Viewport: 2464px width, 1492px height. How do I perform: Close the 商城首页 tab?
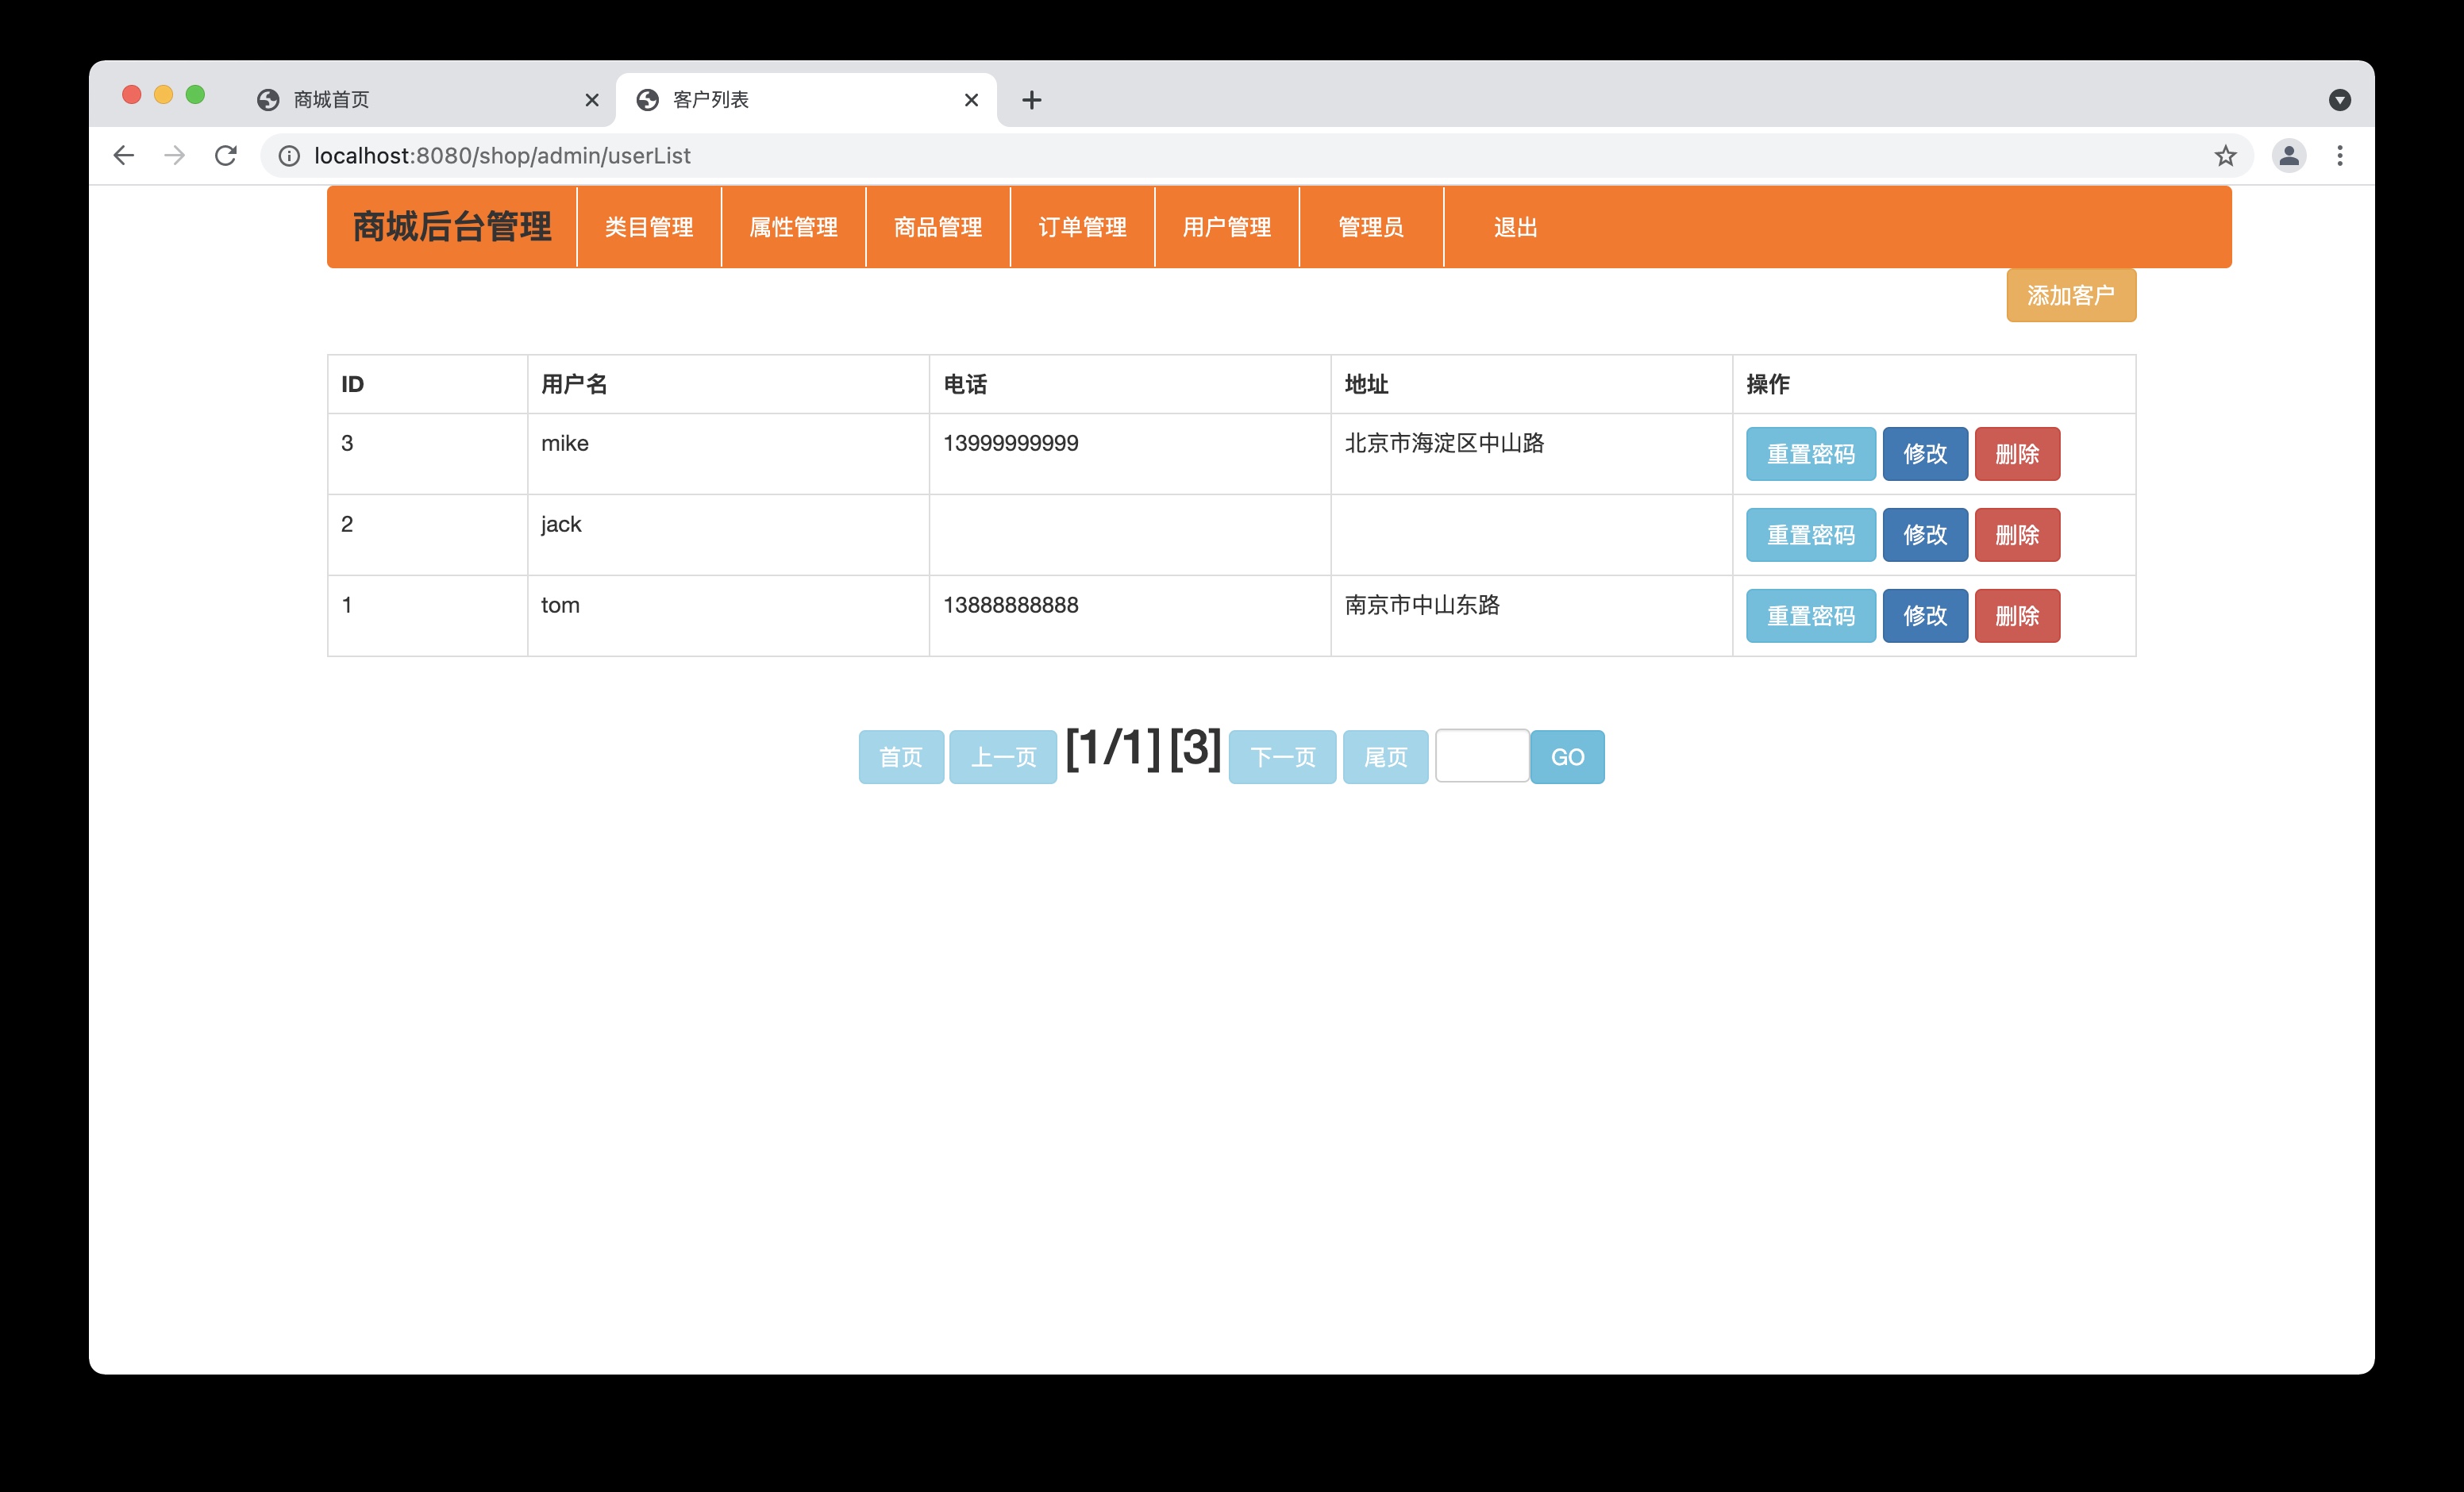pos(592,100)
